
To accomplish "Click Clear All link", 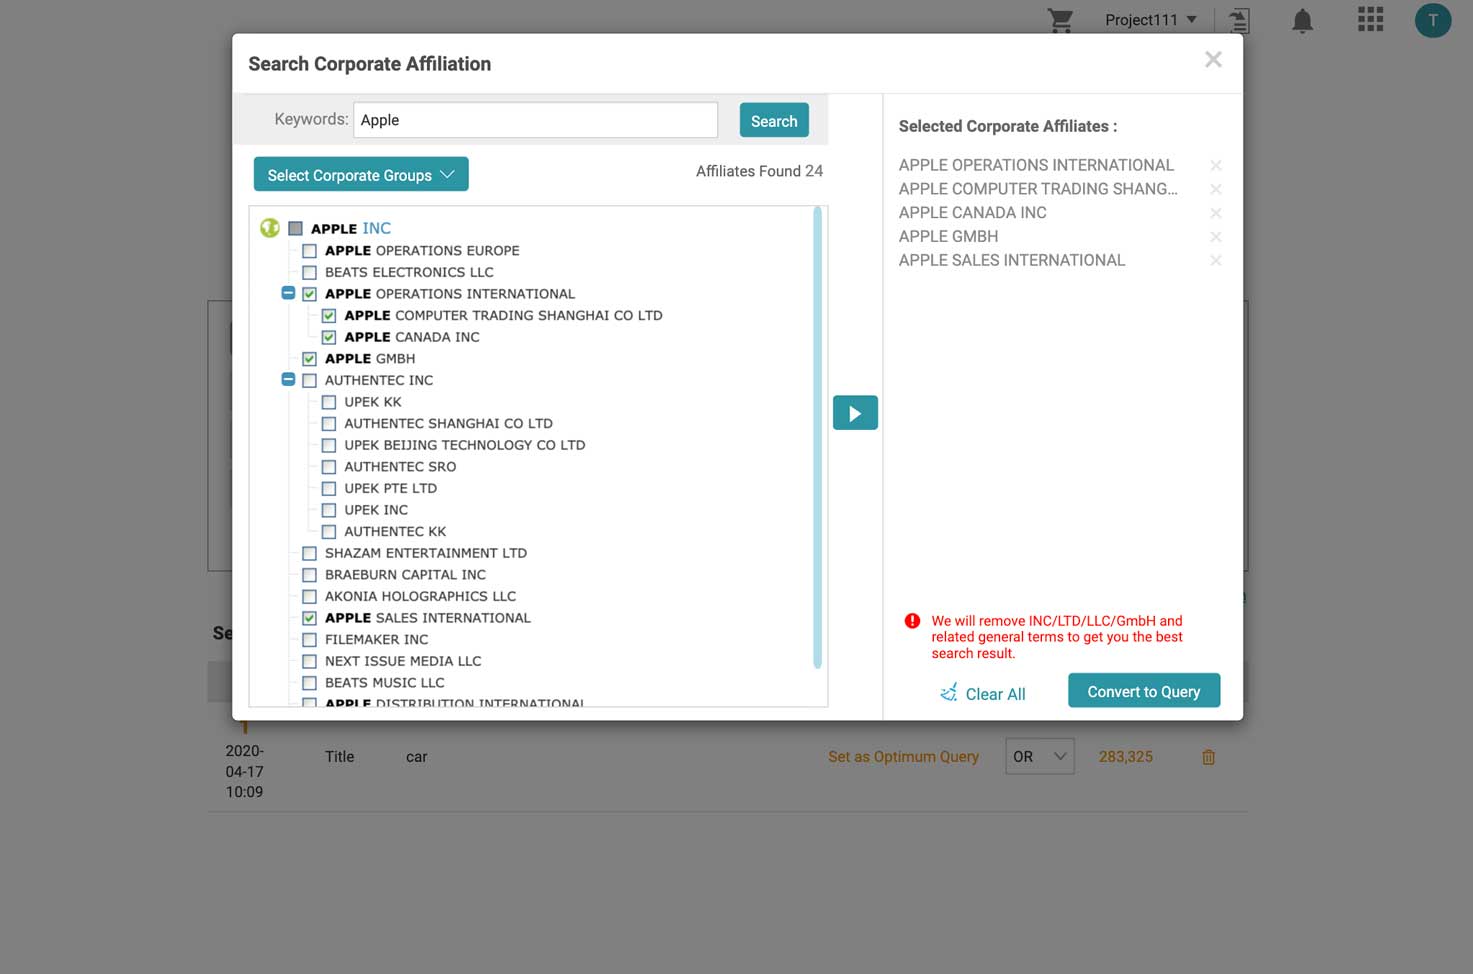I will 983,693.
